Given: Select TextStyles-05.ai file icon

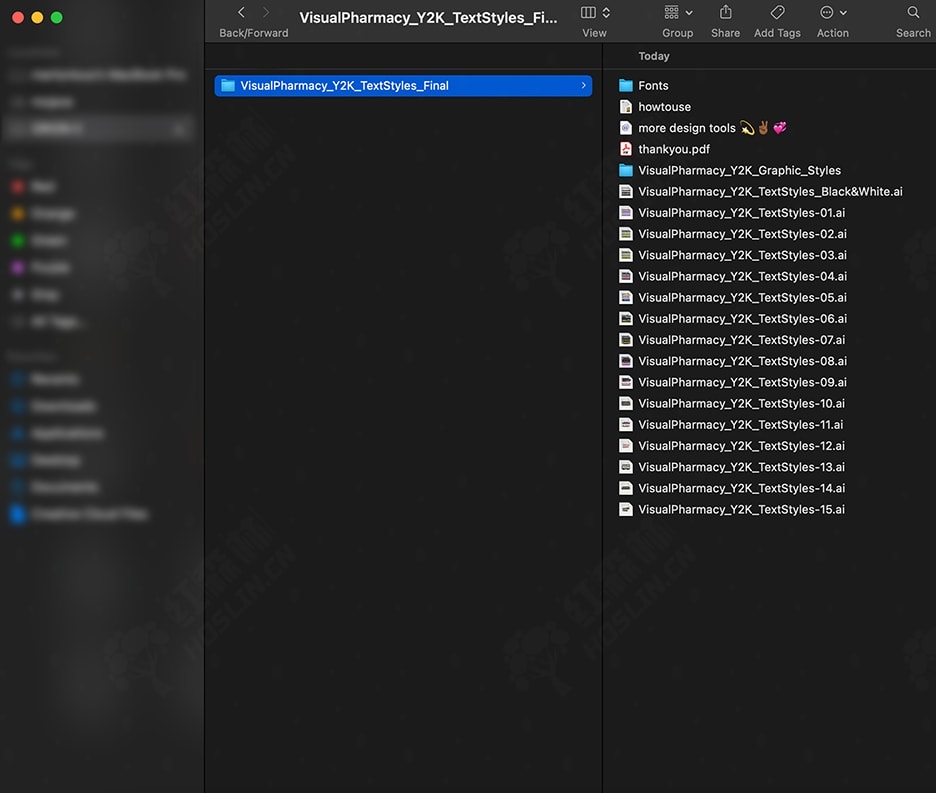Looking at the screenshot, I should click(x=626, y=297).
